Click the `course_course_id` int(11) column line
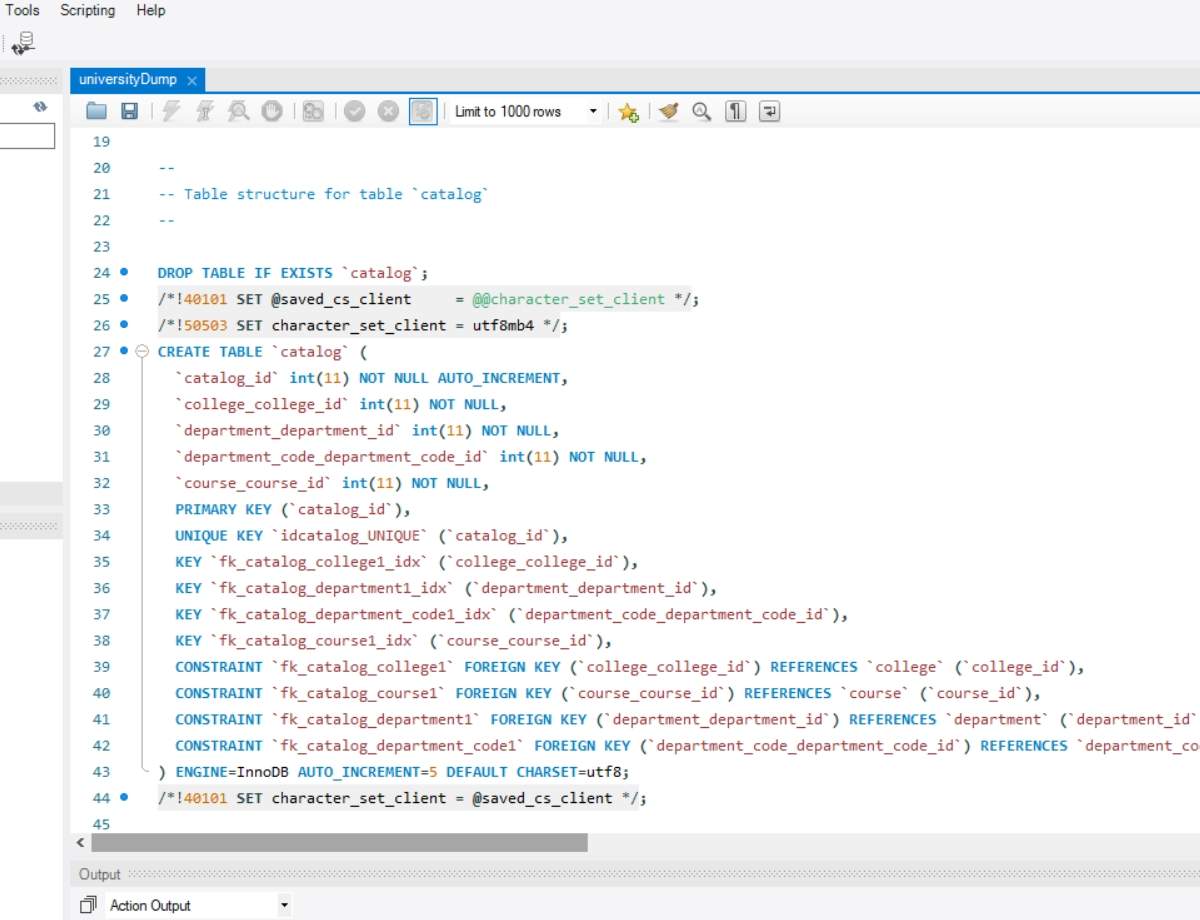This screenshot has height=920, width=1200. tap(332, 483)
